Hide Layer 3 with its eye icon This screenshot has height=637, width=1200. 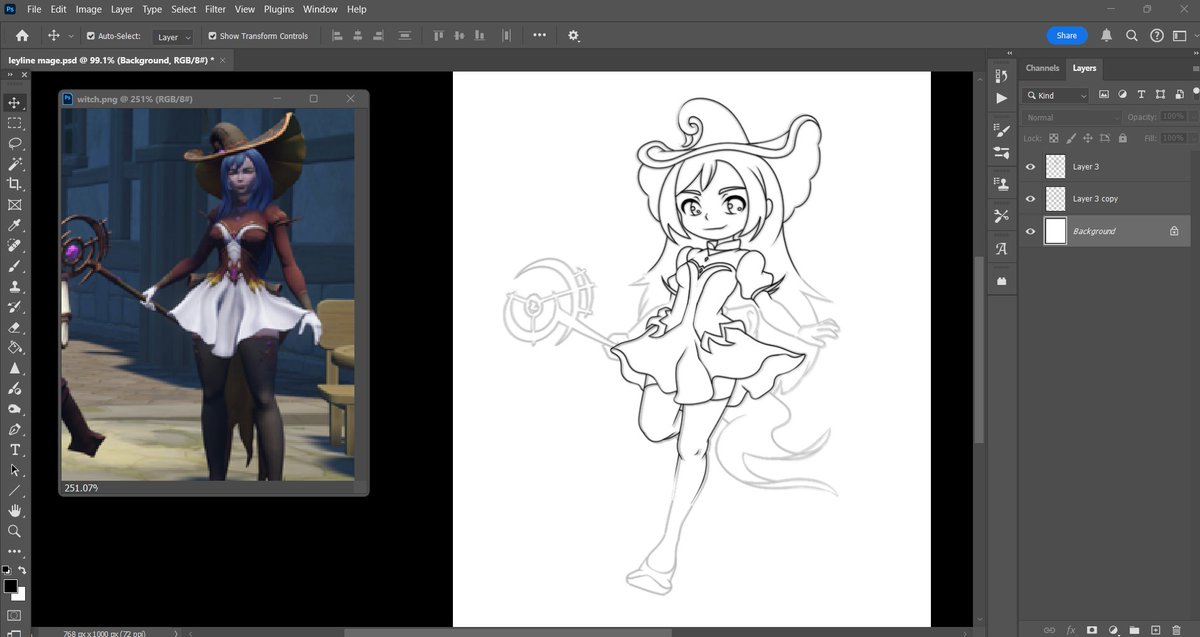[x=1031, y=167]
